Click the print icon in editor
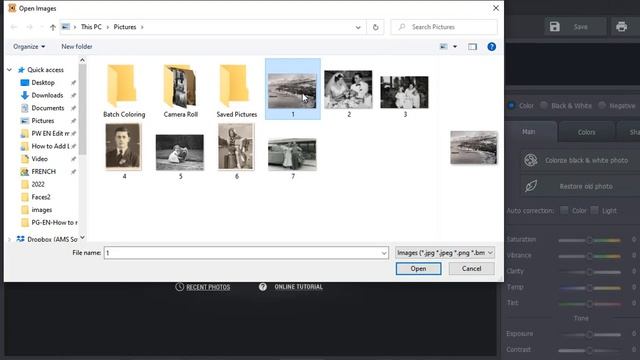 pyautogui.click(x=621, y=27)
